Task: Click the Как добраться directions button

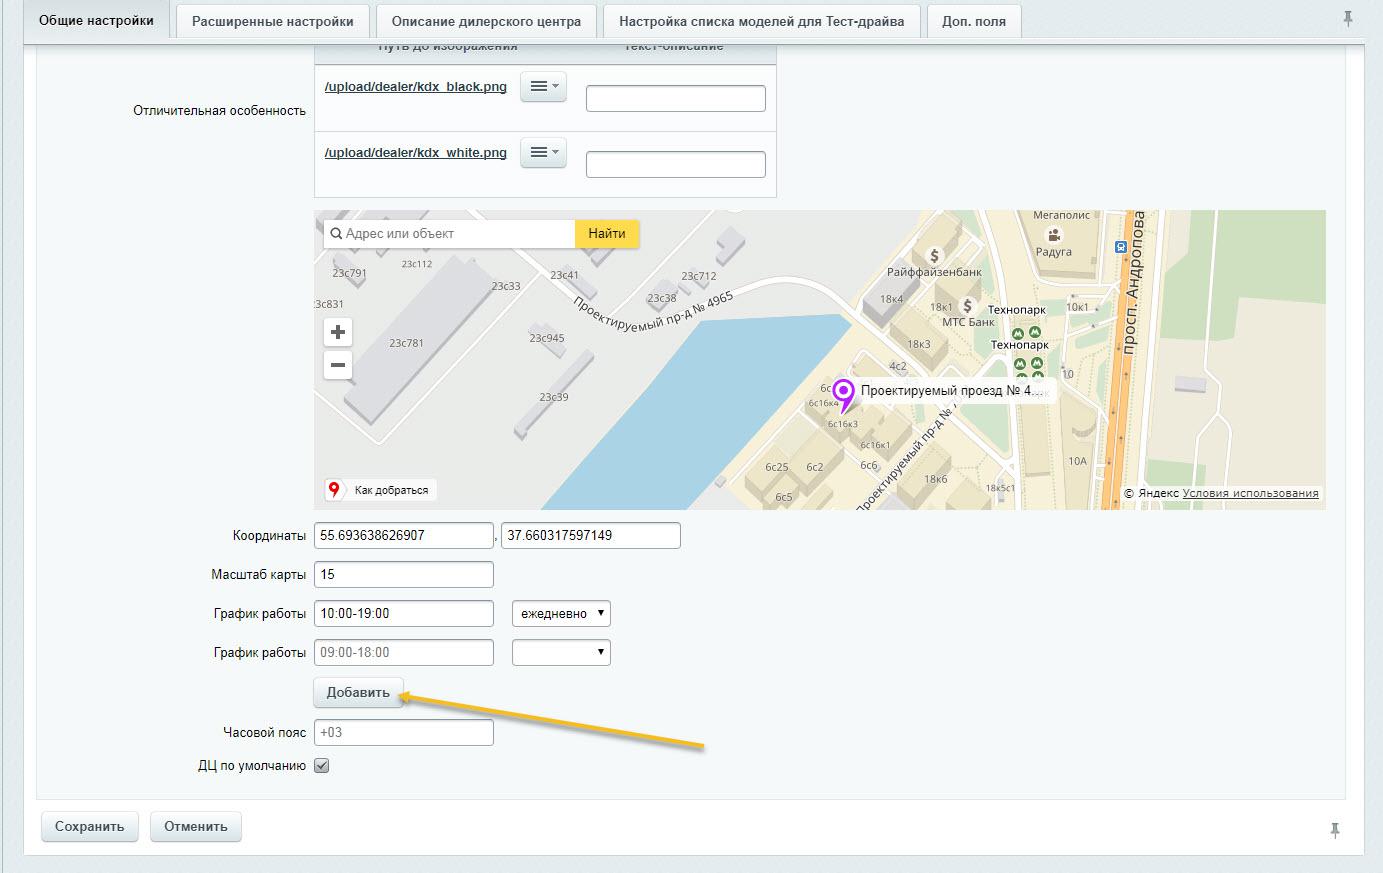Action: [x=381, y=490]
